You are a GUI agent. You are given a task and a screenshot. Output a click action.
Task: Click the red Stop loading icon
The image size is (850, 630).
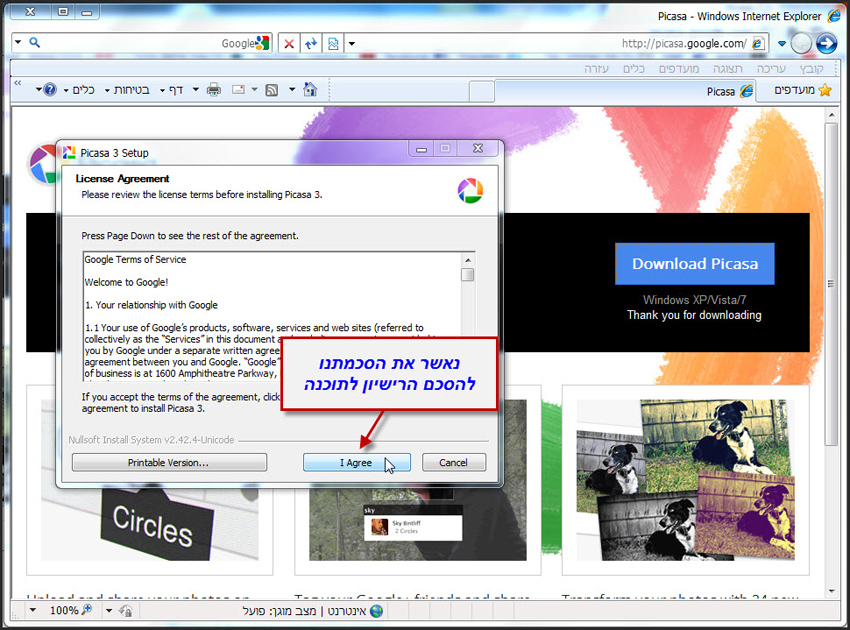coord(289,43)
